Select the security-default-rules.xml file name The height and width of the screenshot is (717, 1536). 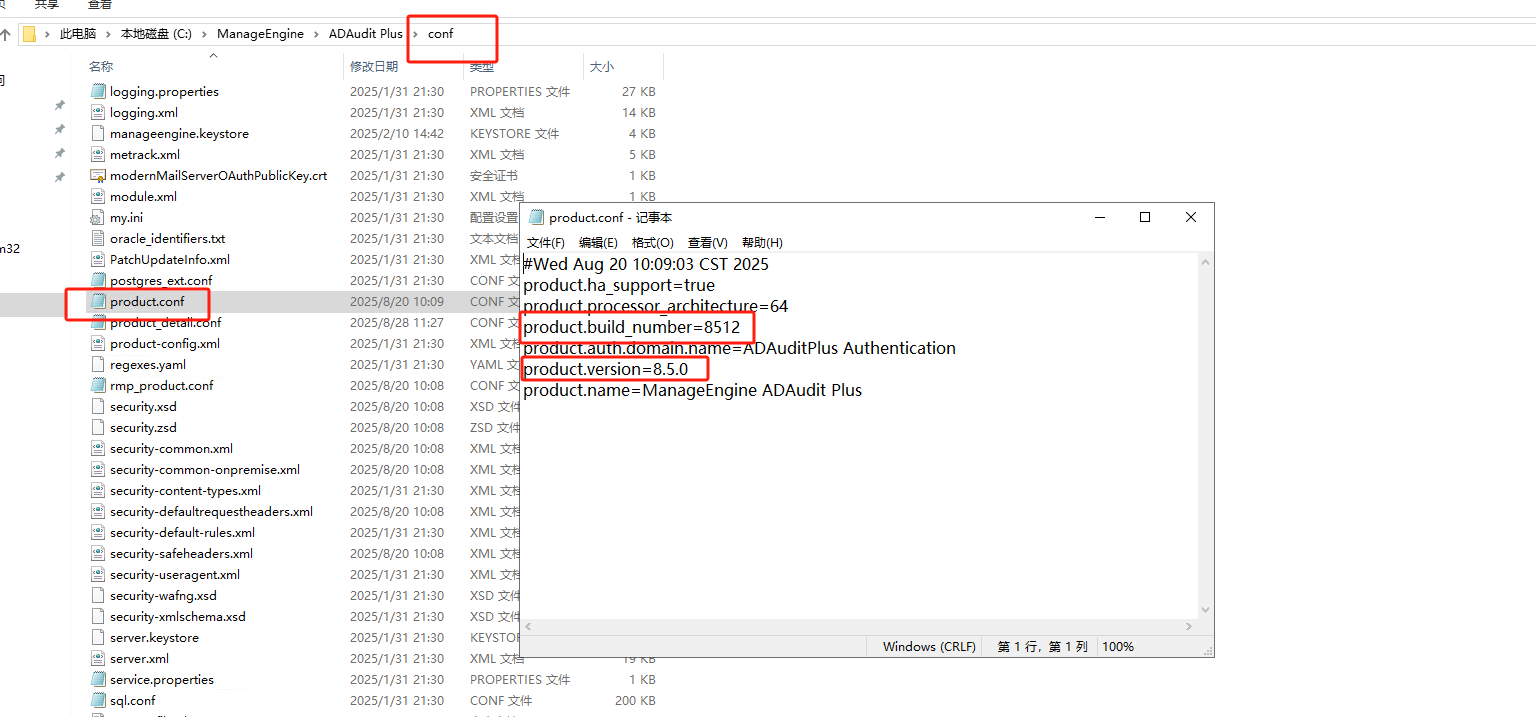182,533
